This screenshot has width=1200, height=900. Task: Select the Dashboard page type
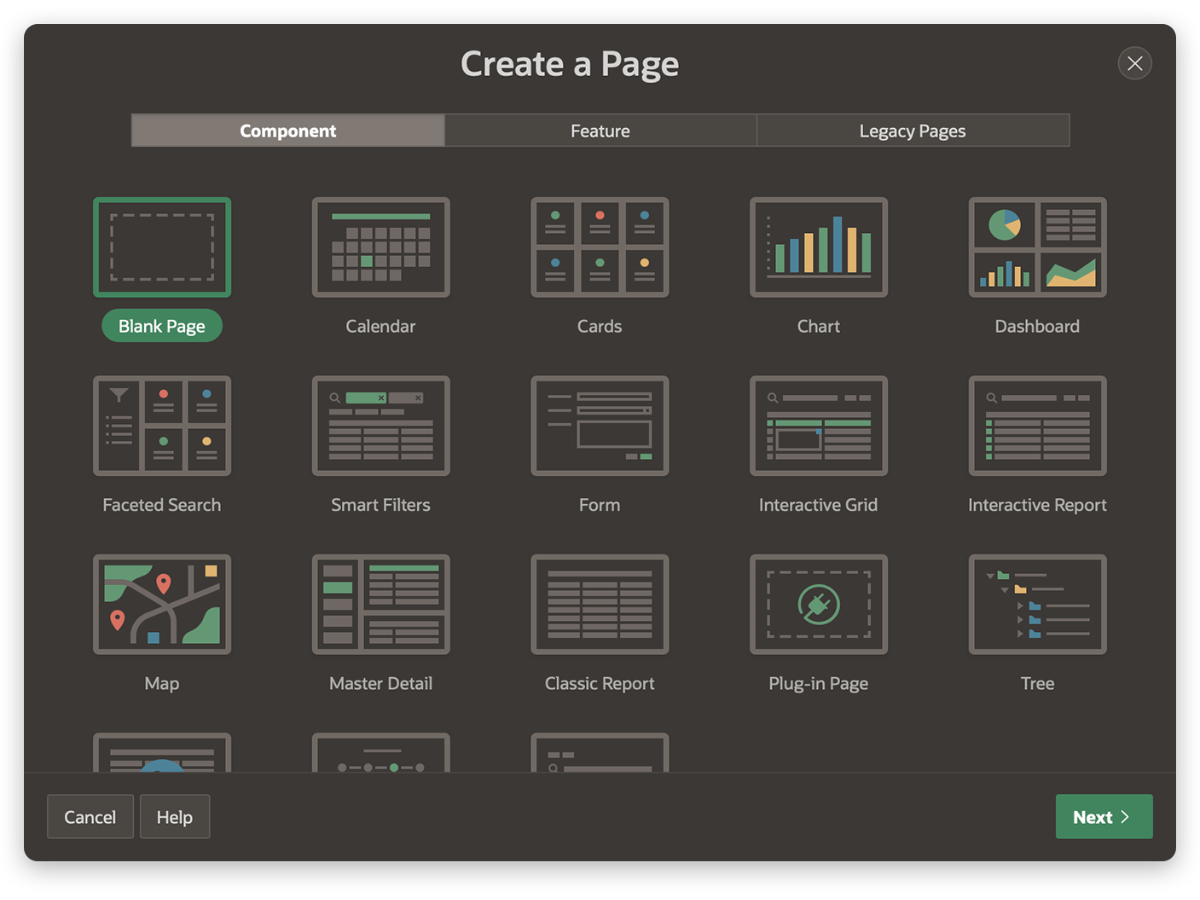pyautogui.click(x=1037, y=247)
